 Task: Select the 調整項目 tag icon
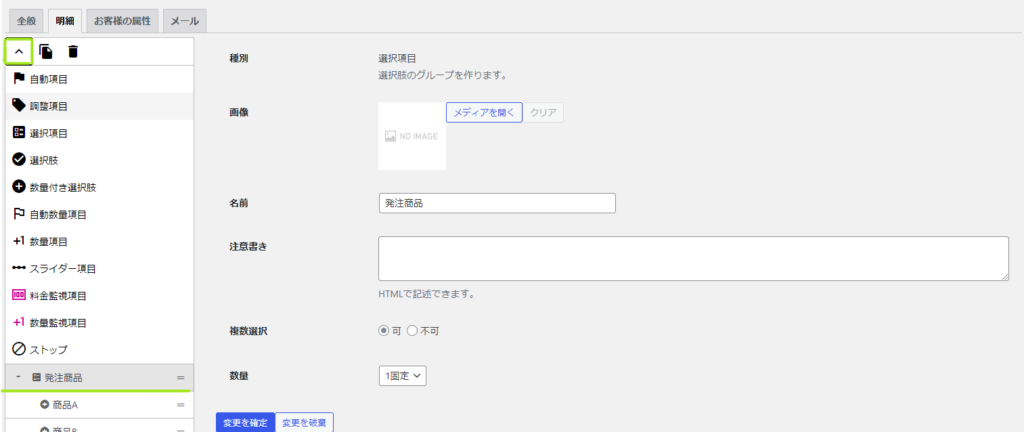18,105
